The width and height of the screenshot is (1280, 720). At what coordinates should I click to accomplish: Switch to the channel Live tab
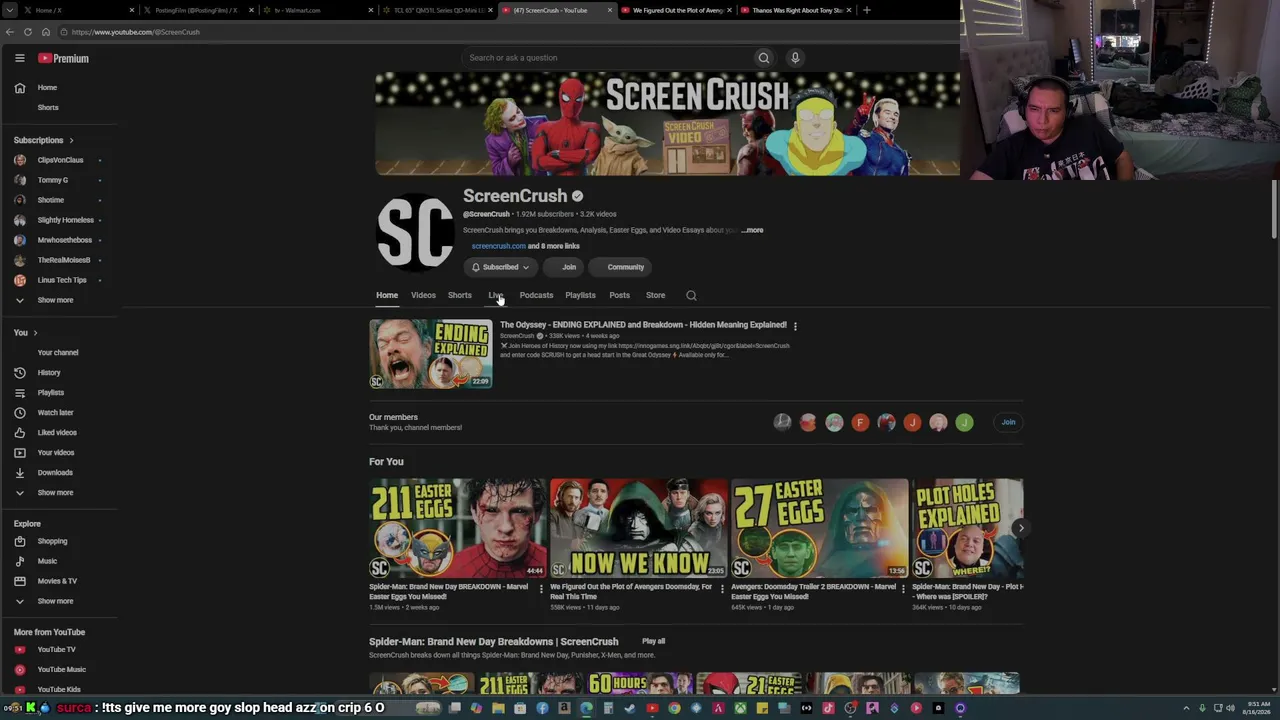point(496,295)
